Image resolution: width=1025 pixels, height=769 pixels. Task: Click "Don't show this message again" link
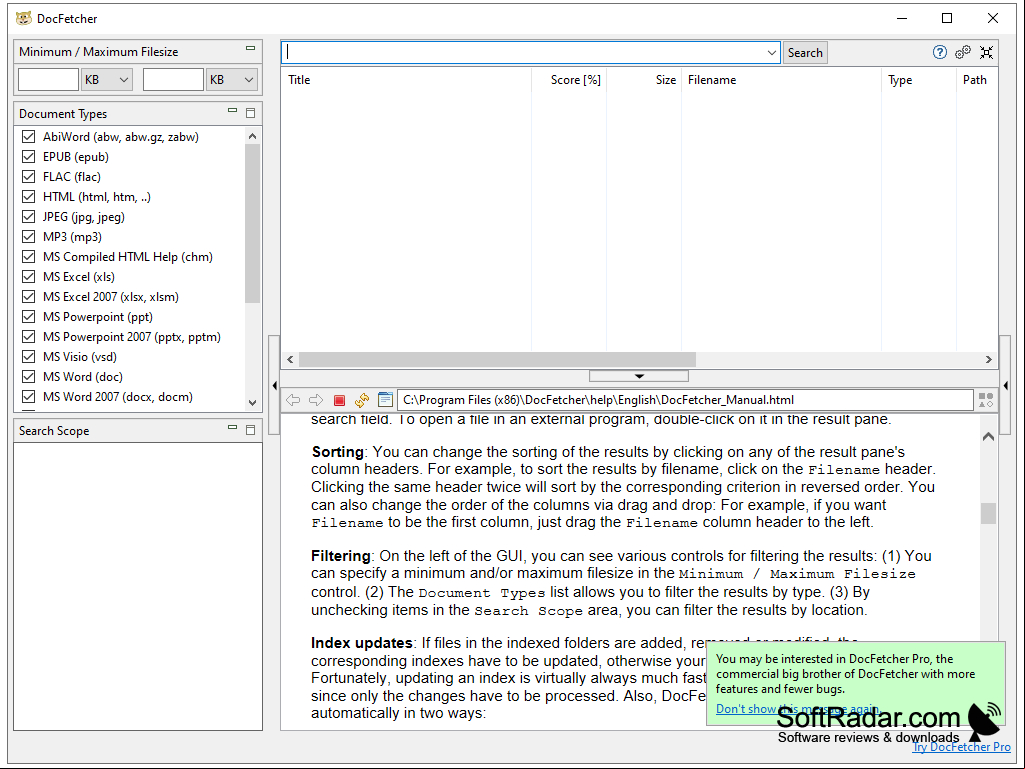click(798, 709)
